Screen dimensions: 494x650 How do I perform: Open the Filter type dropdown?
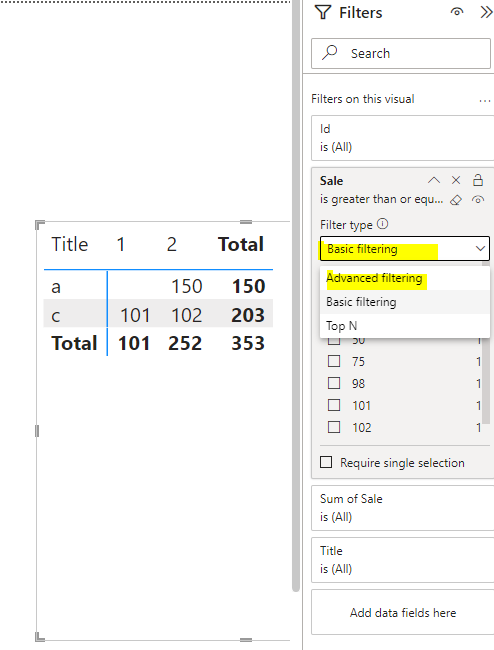pos(405,249)
